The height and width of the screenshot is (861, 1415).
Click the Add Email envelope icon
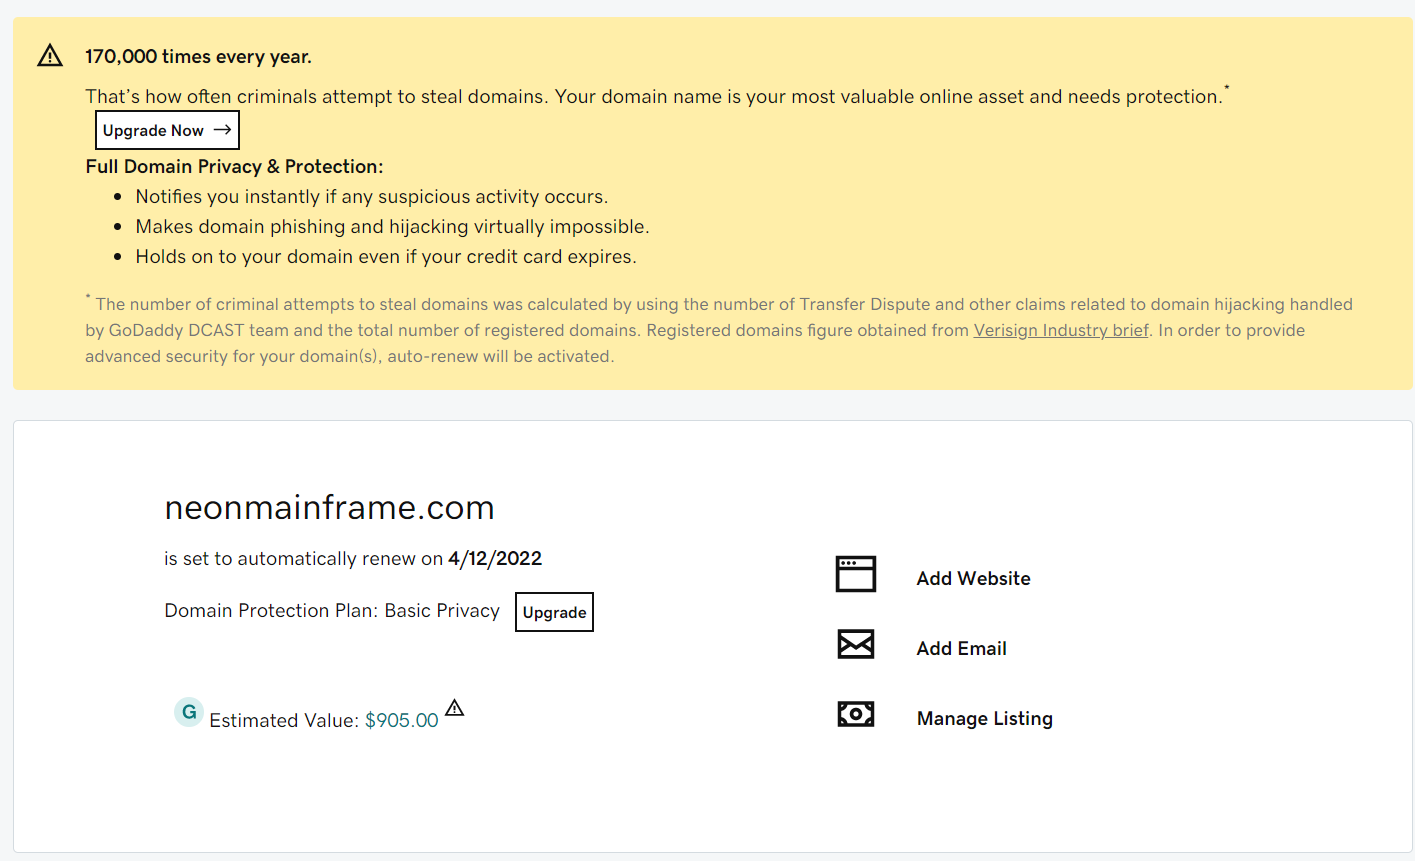point(856,644)
